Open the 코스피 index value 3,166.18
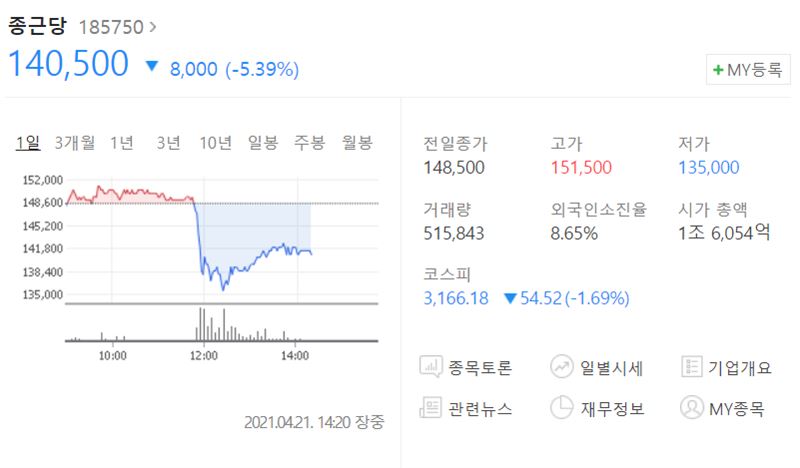The image size is (800, 468). point(456,298)
